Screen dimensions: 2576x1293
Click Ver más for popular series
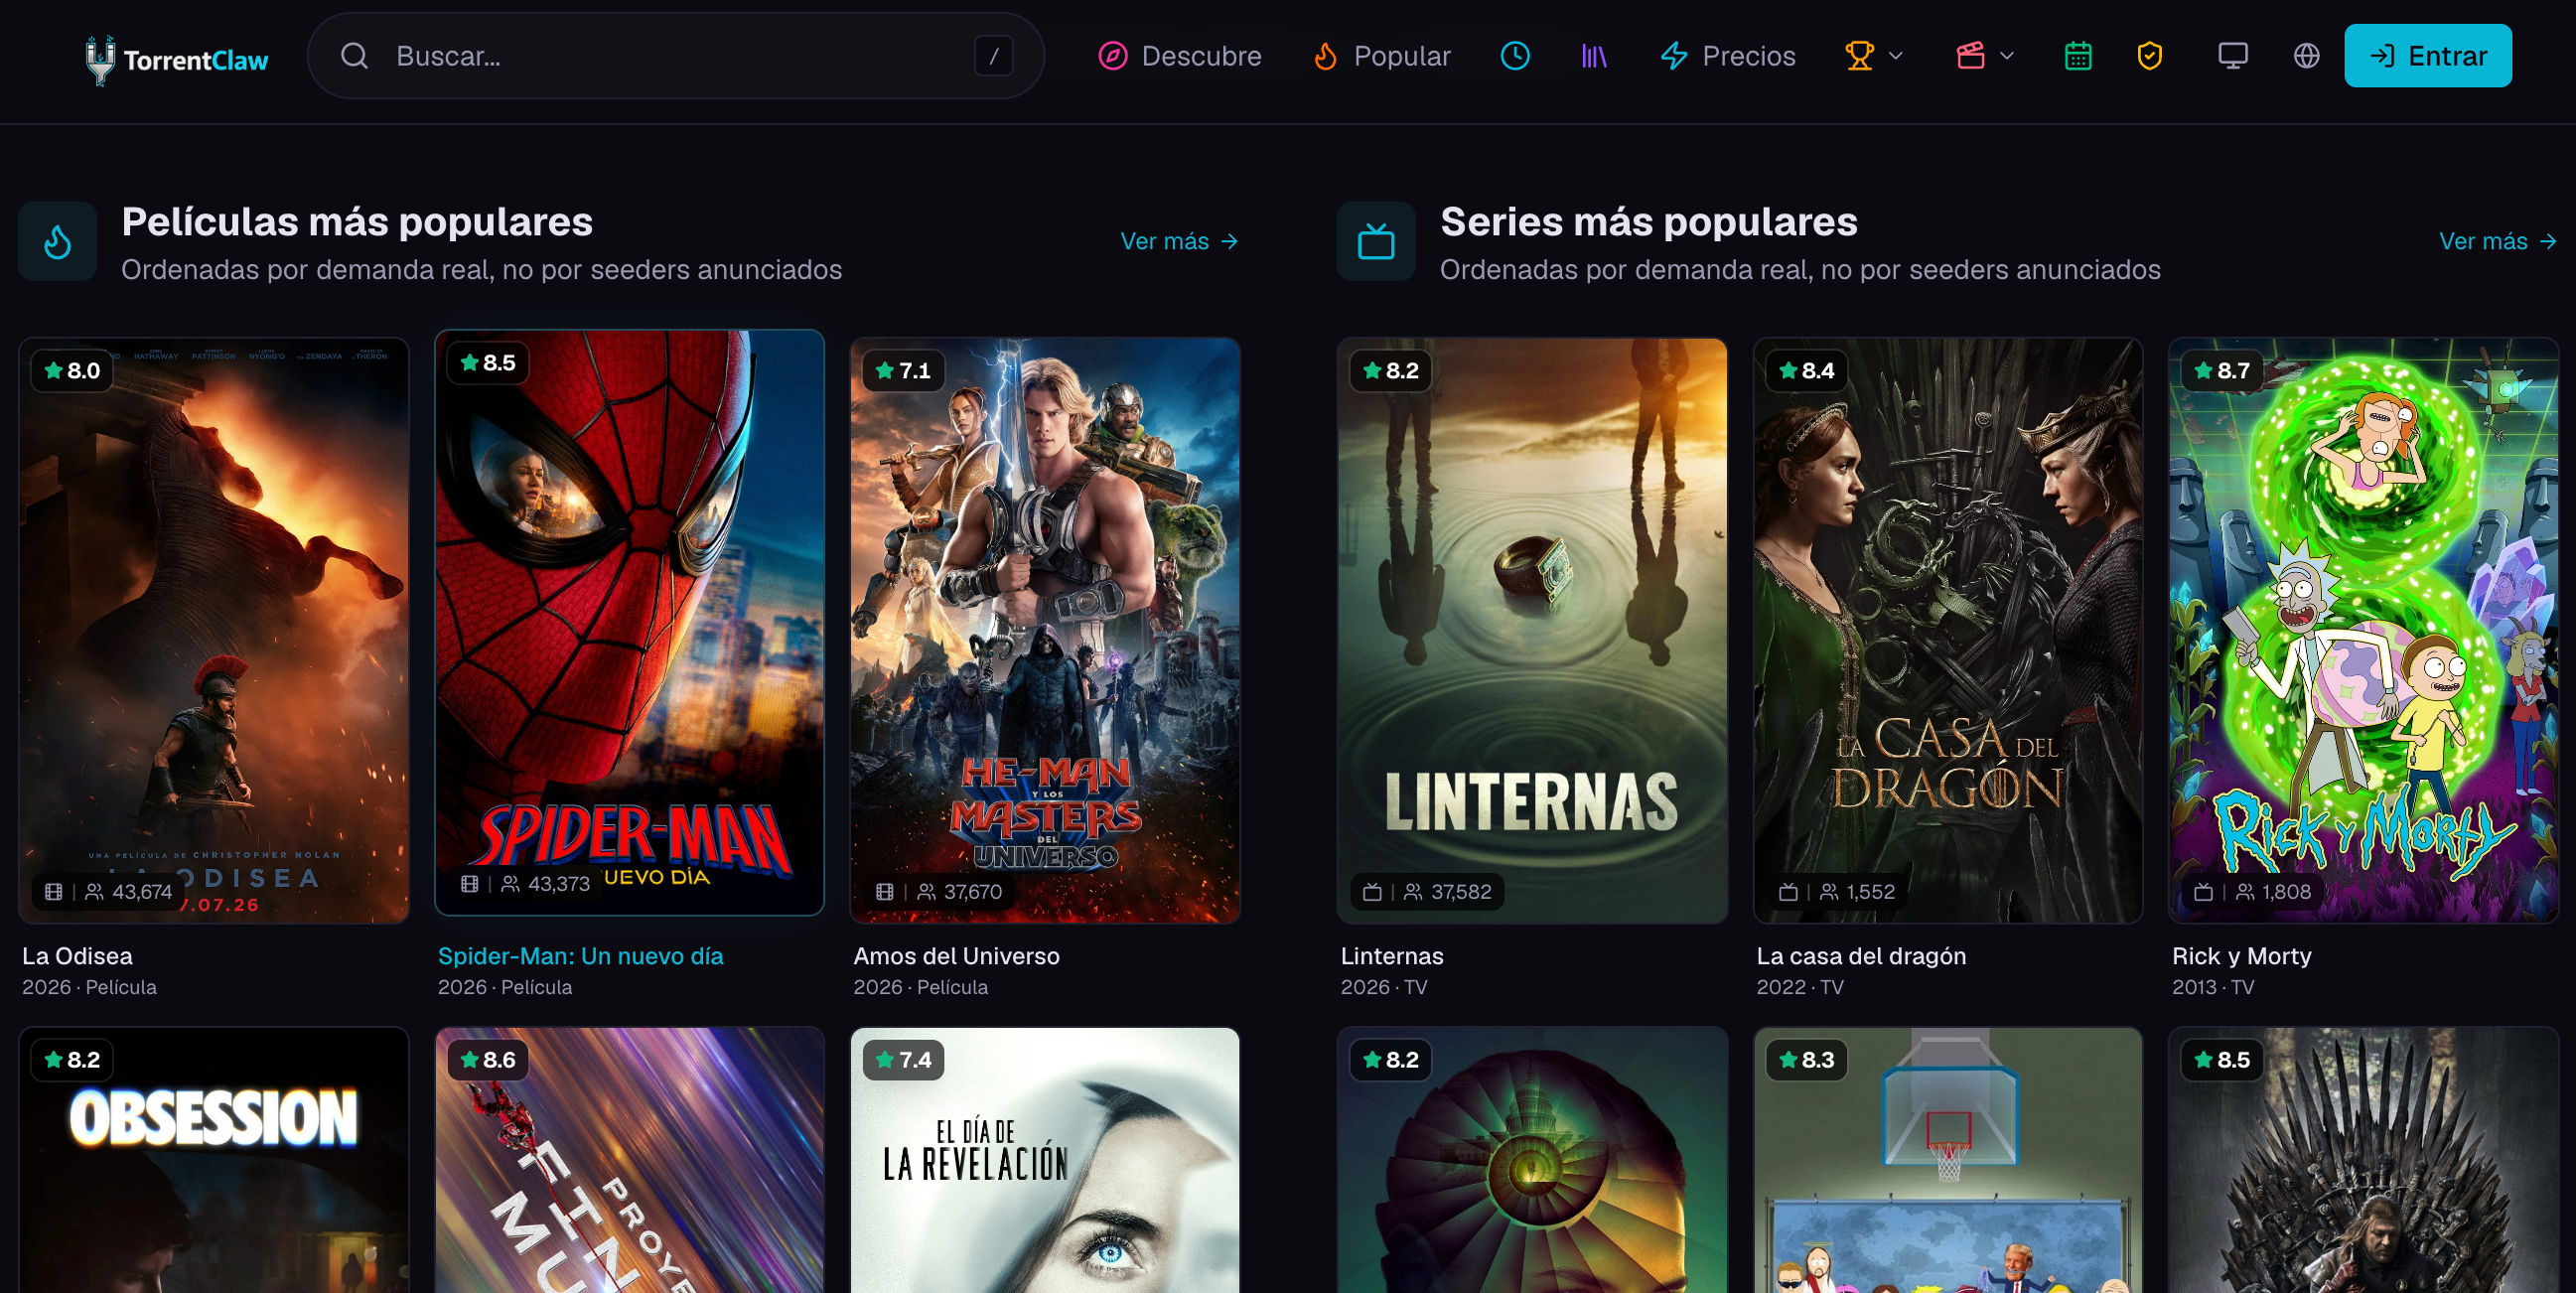pos(2497,241)
